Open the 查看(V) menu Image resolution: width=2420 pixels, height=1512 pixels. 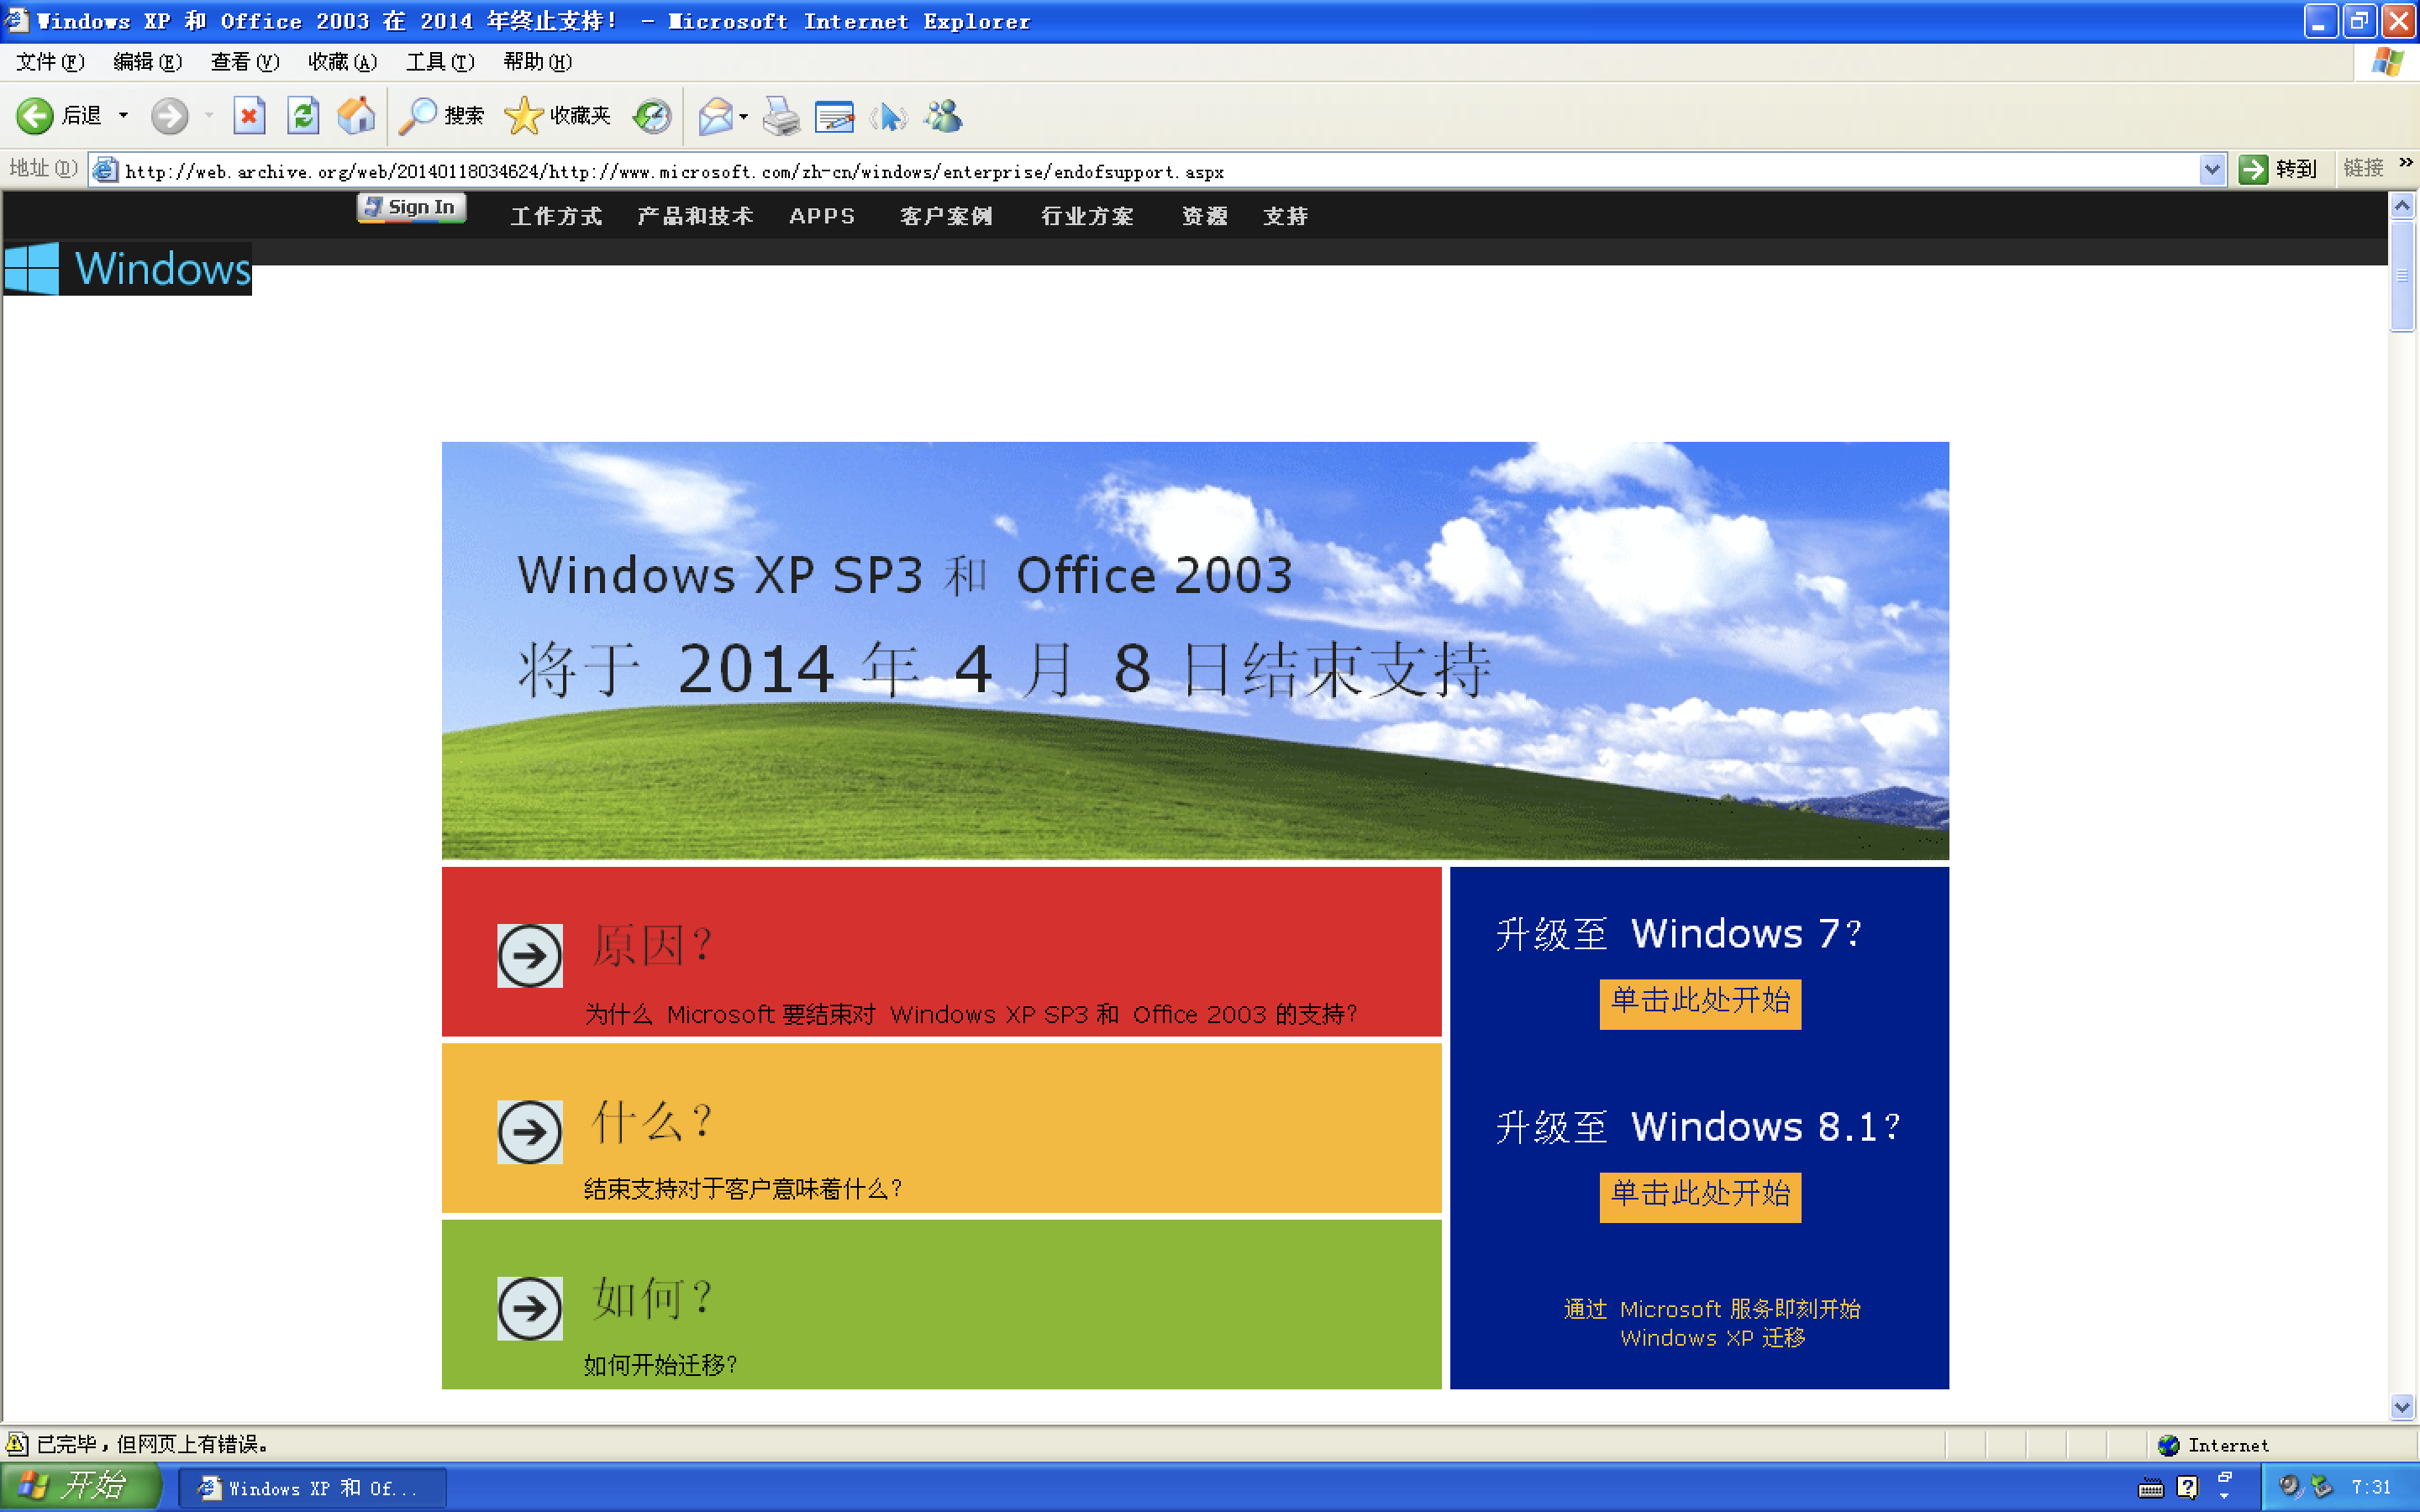tap(245, 62)
